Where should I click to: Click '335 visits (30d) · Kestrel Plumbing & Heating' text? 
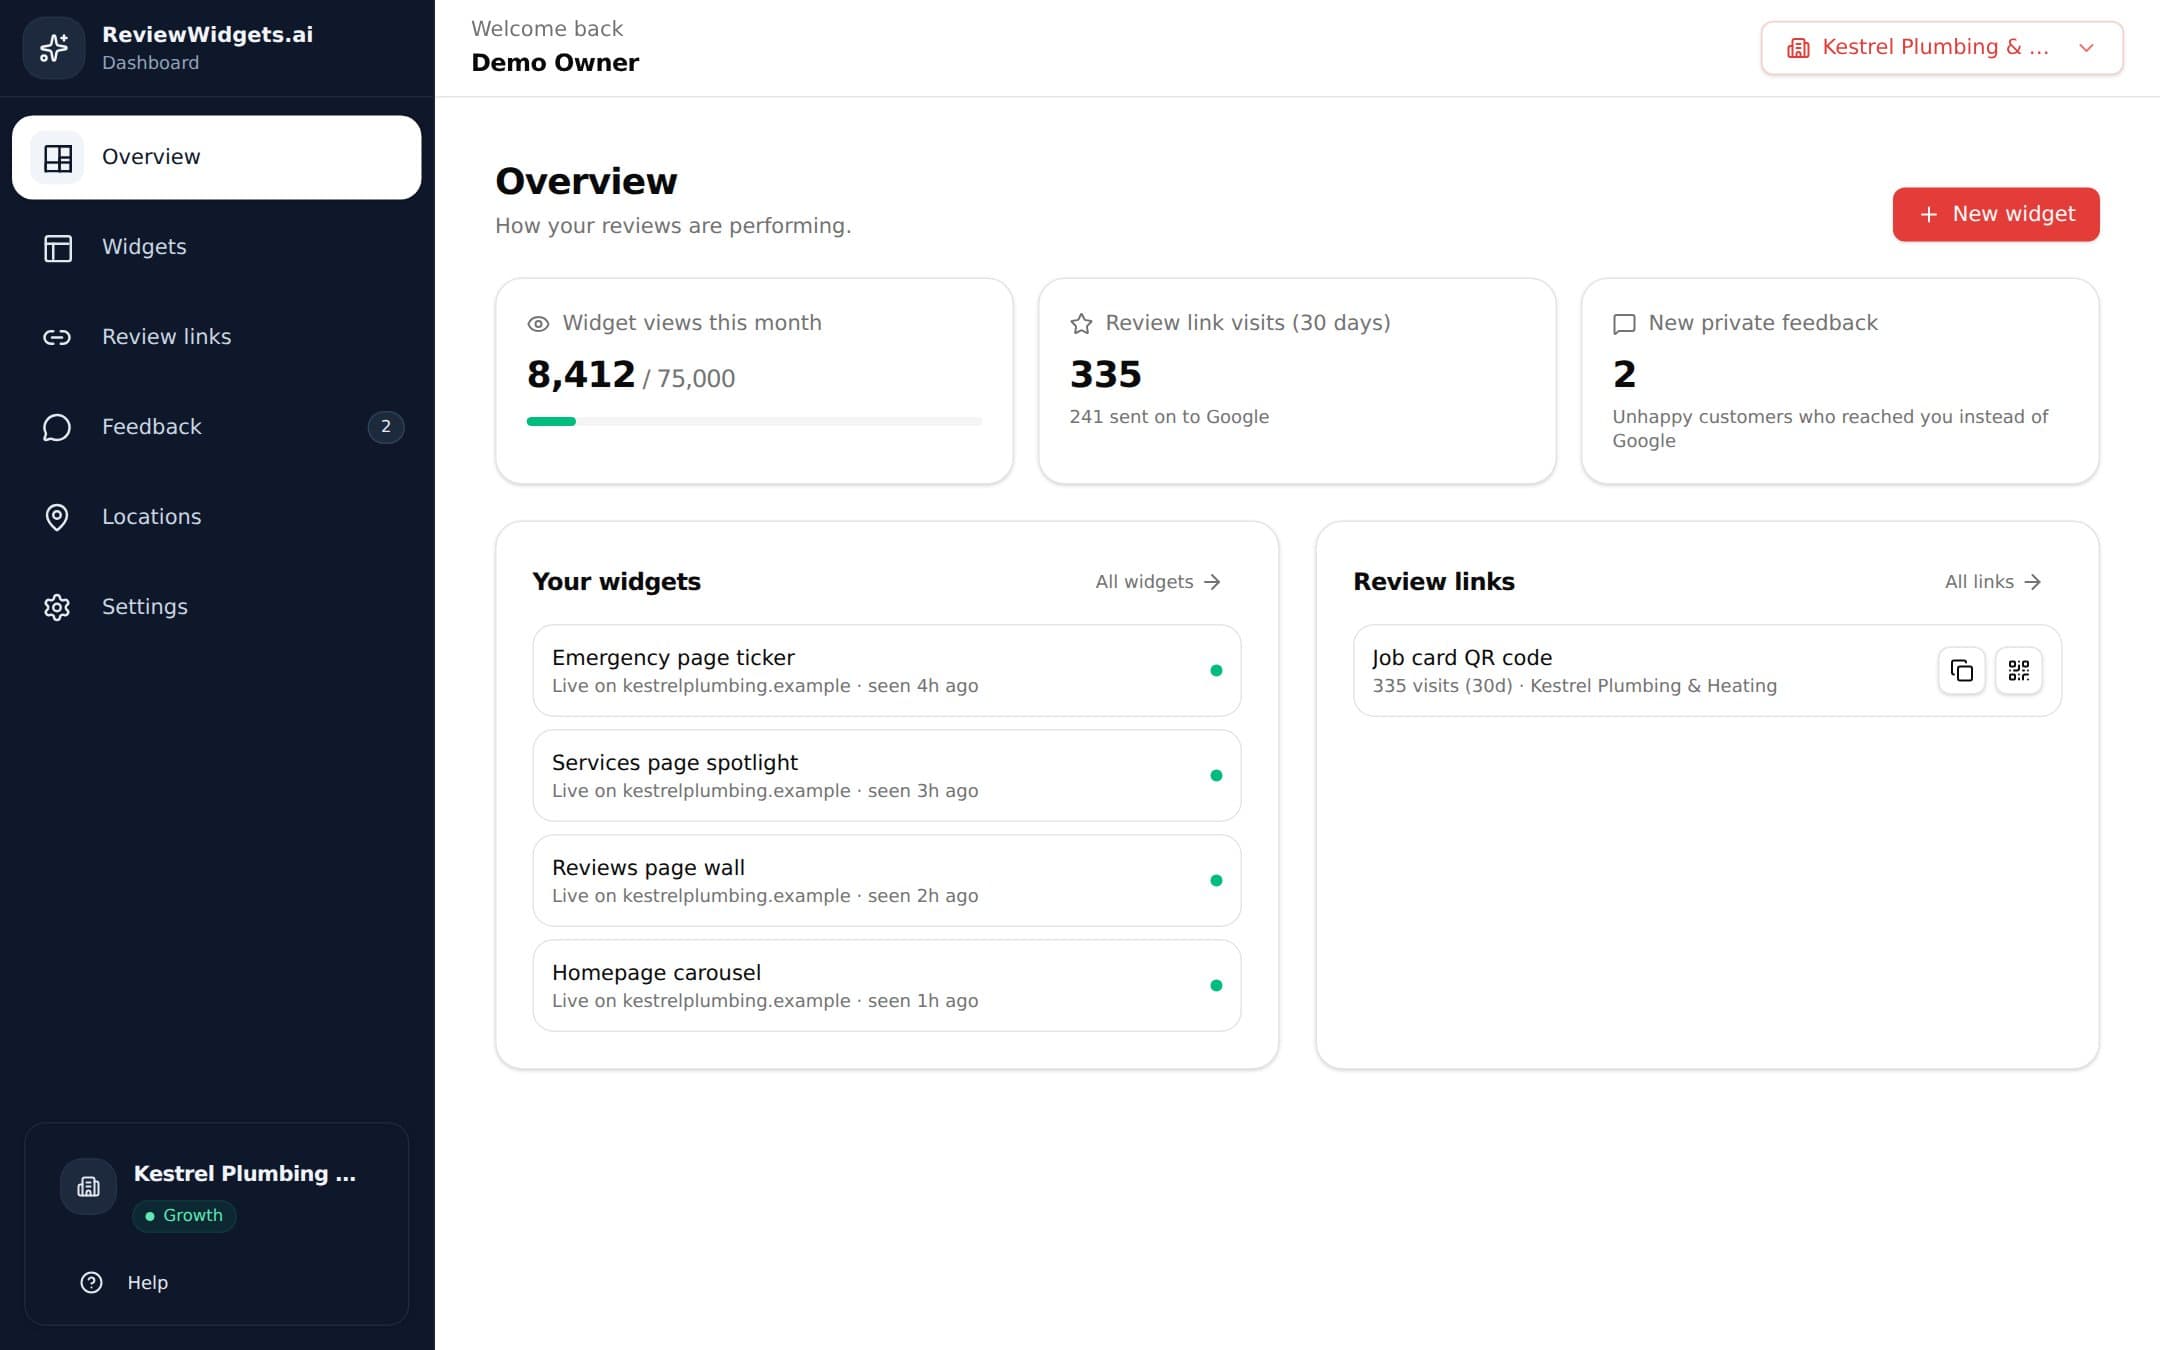pyautogui.click(x=1574, y=686)
